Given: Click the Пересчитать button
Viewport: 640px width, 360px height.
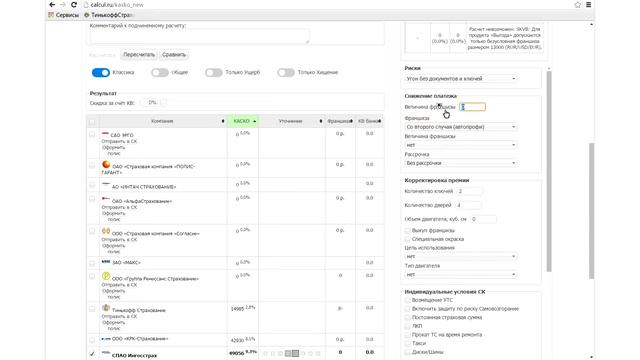Looking at the screenshot, I should click(x=139, y=55).
